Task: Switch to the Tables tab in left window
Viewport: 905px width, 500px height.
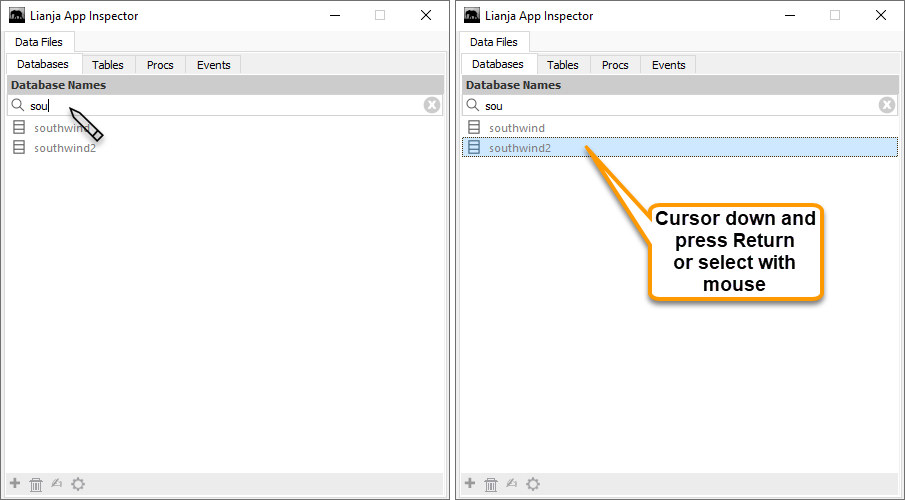Action: click(x=108, y=65)
